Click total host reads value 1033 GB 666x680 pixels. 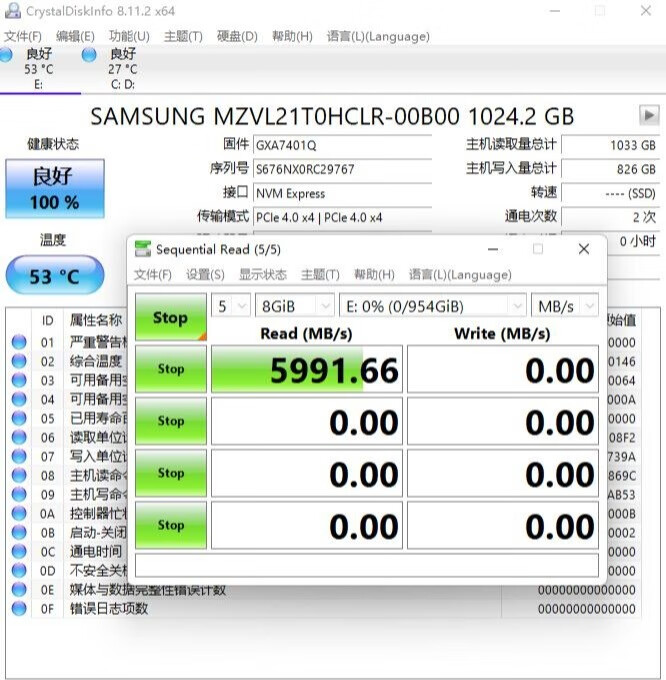(x=610, y=144)
